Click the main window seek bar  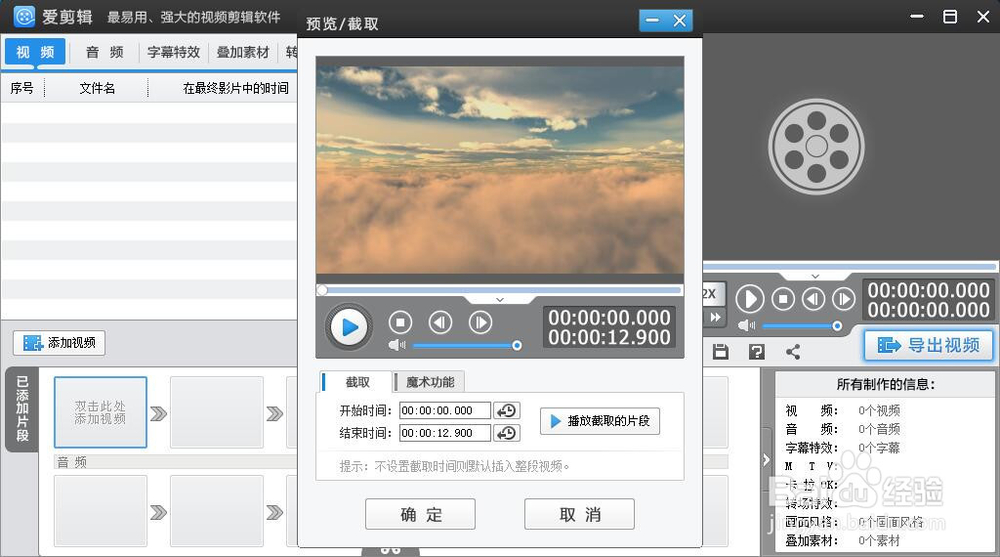pyautogui.click(x=849, y=267)
